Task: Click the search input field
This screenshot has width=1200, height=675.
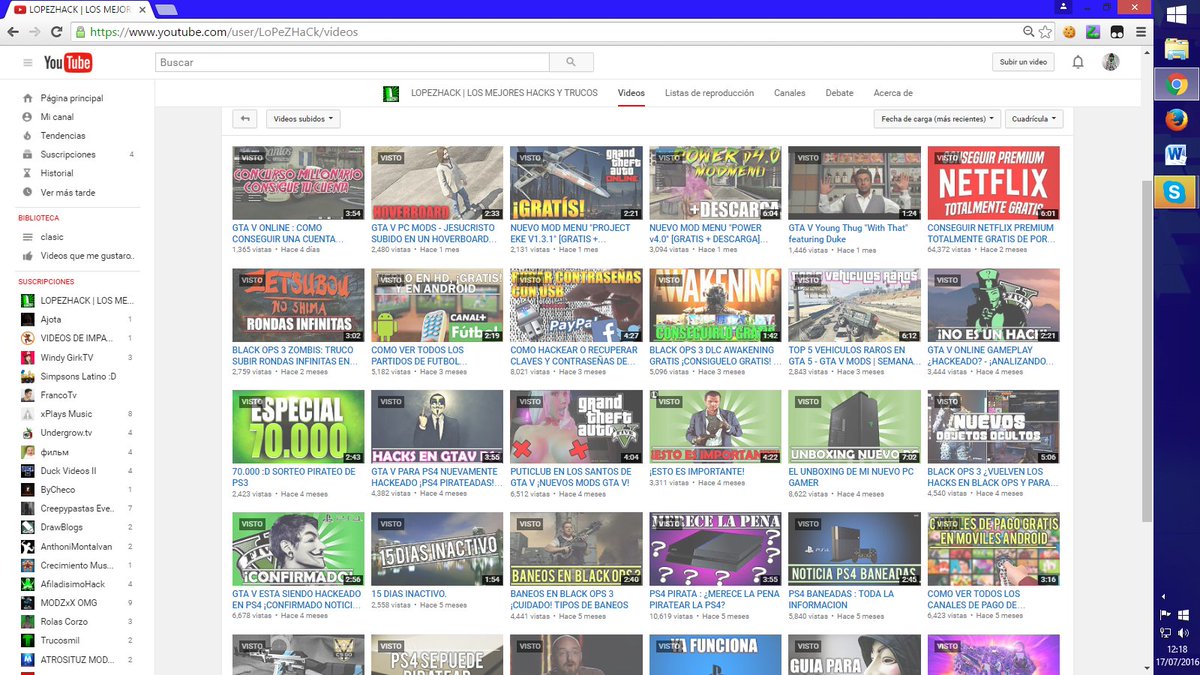Action: (x=353, y=62)
